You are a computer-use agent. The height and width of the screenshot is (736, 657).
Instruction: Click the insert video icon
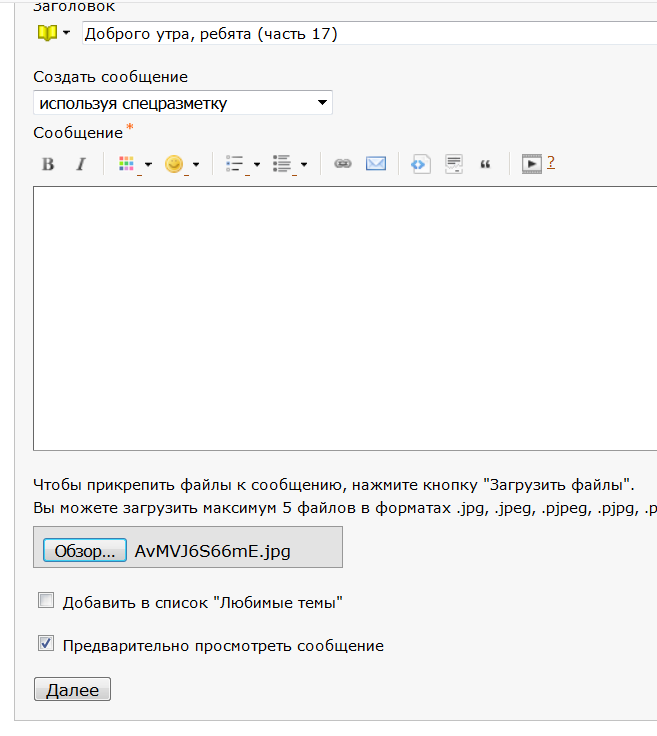point(532,164)
